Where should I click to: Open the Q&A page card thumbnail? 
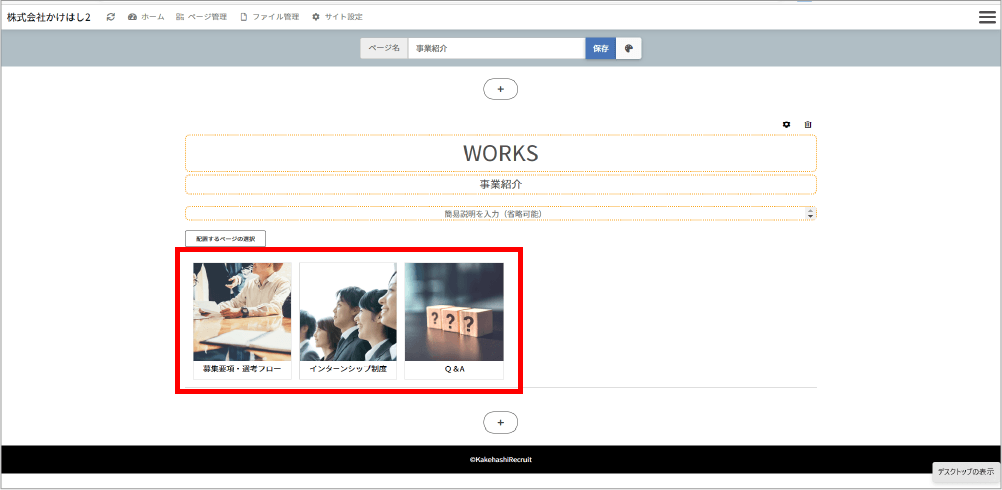click(454, 312)
